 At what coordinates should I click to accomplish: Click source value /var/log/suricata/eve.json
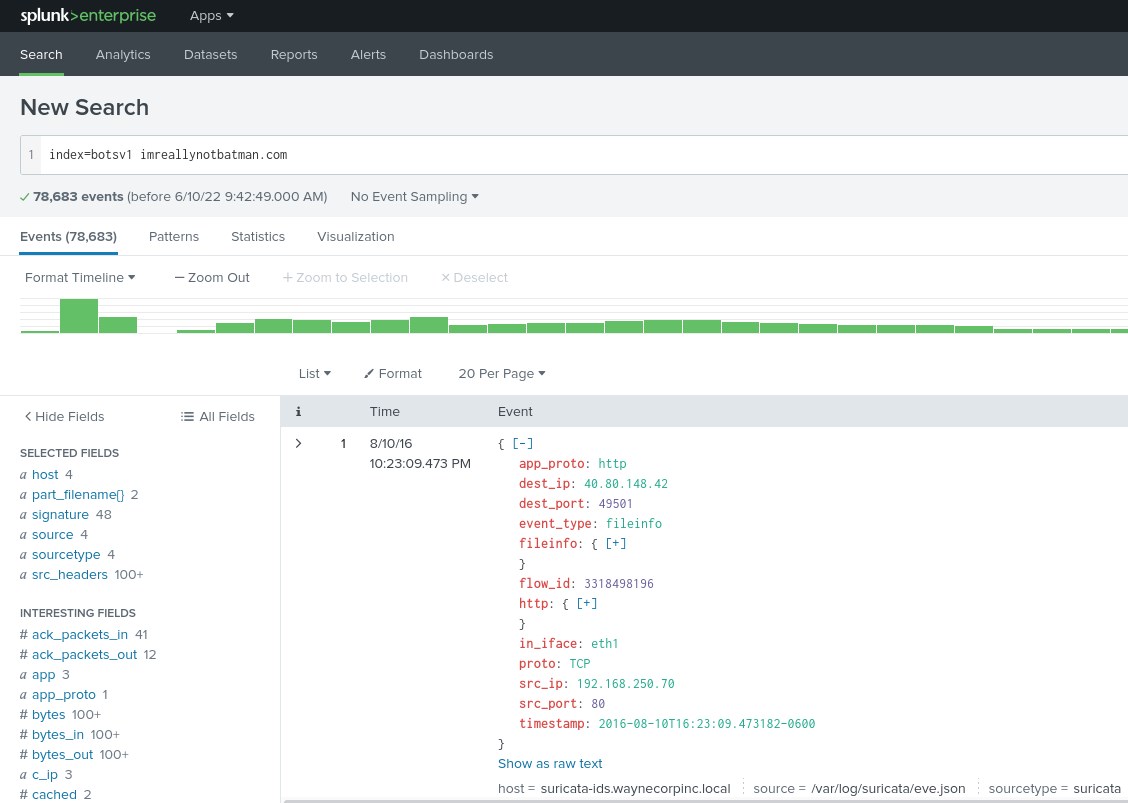[x=888, y=789]
